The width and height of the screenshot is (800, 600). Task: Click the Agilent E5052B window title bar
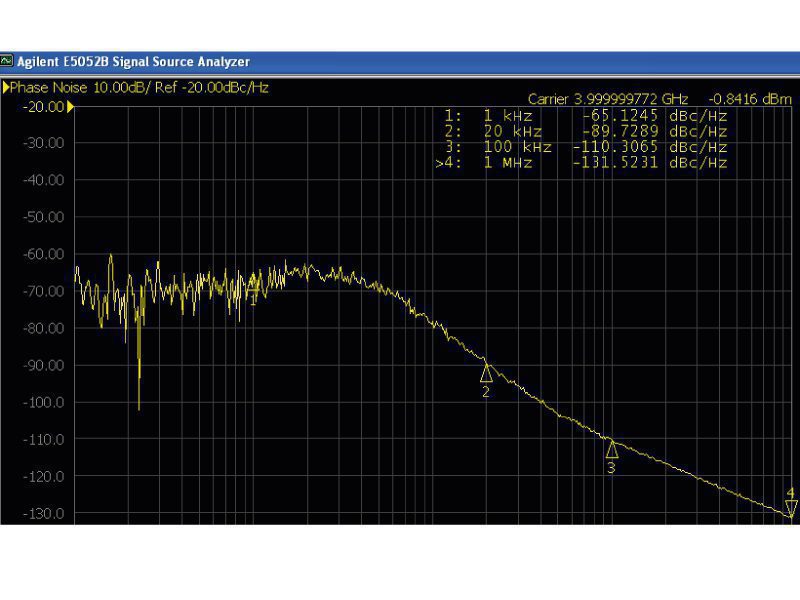coord(400,62)
